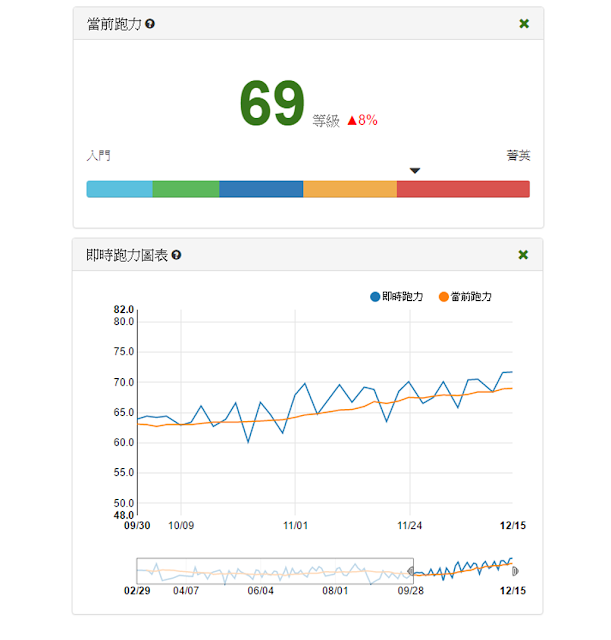Screen dimensions: 611x640
Task: Click the 04/07 date in overview timeline
Action: tap(186, 591)
